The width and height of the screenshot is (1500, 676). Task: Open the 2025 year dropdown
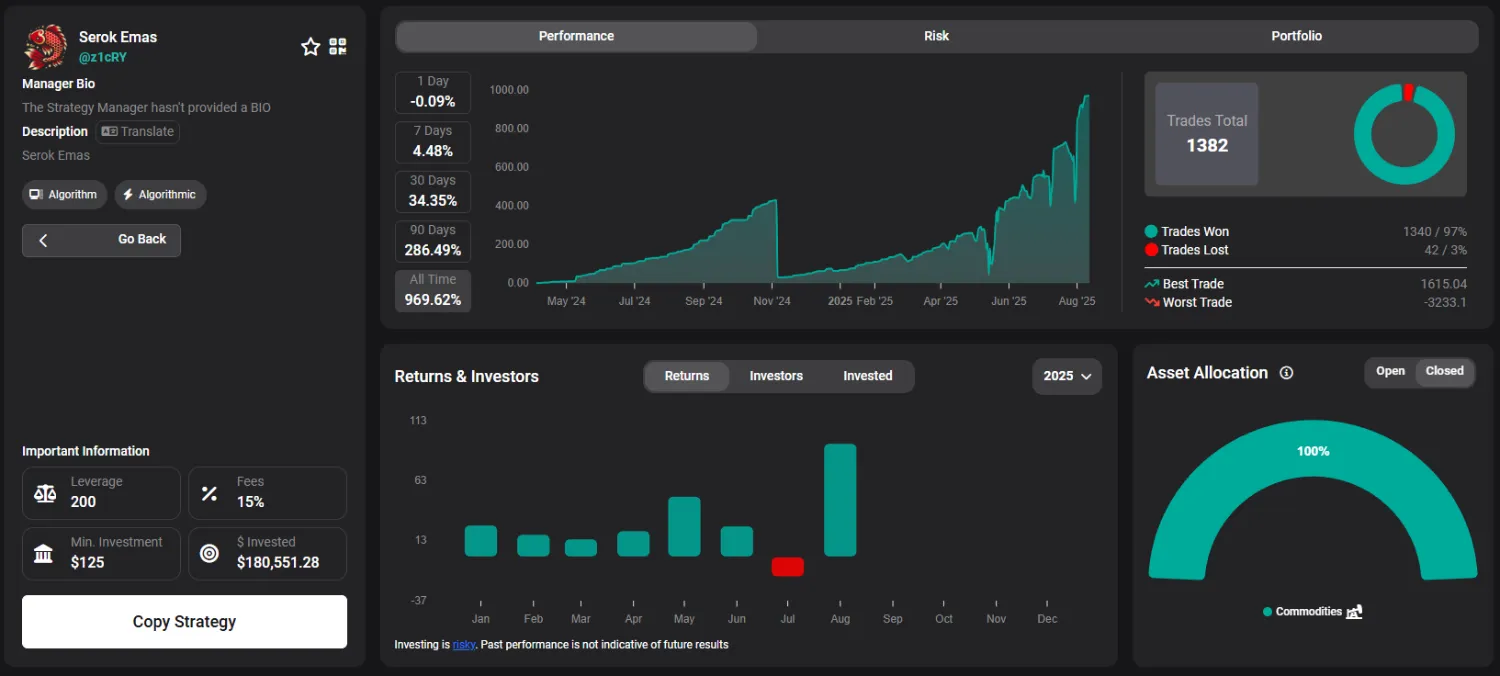[1067, 377]
